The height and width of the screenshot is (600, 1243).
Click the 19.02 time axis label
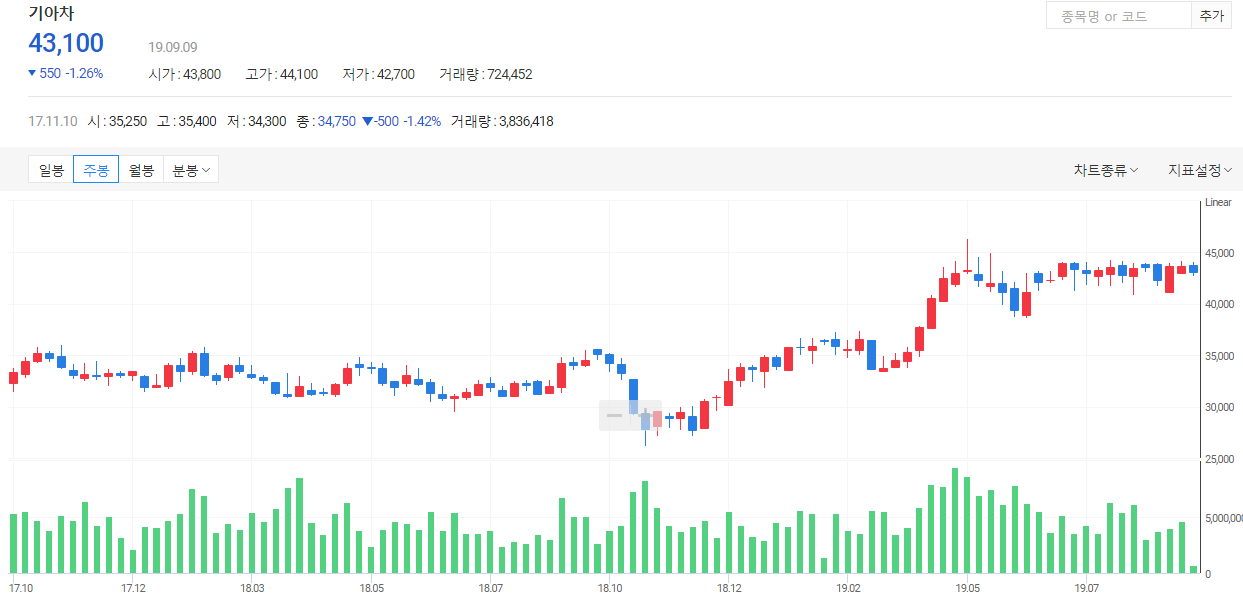pyautogui.click(x=848, y=588)
